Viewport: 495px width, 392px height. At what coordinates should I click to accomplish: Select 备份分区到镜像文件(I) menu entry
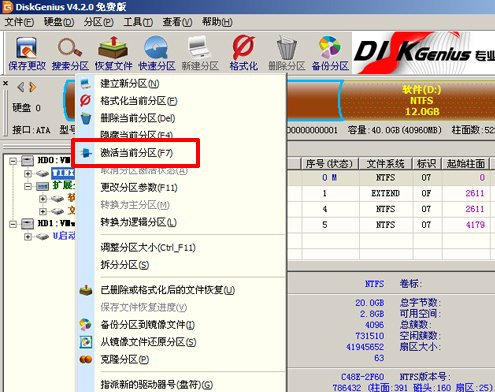[x=181, y=325]
